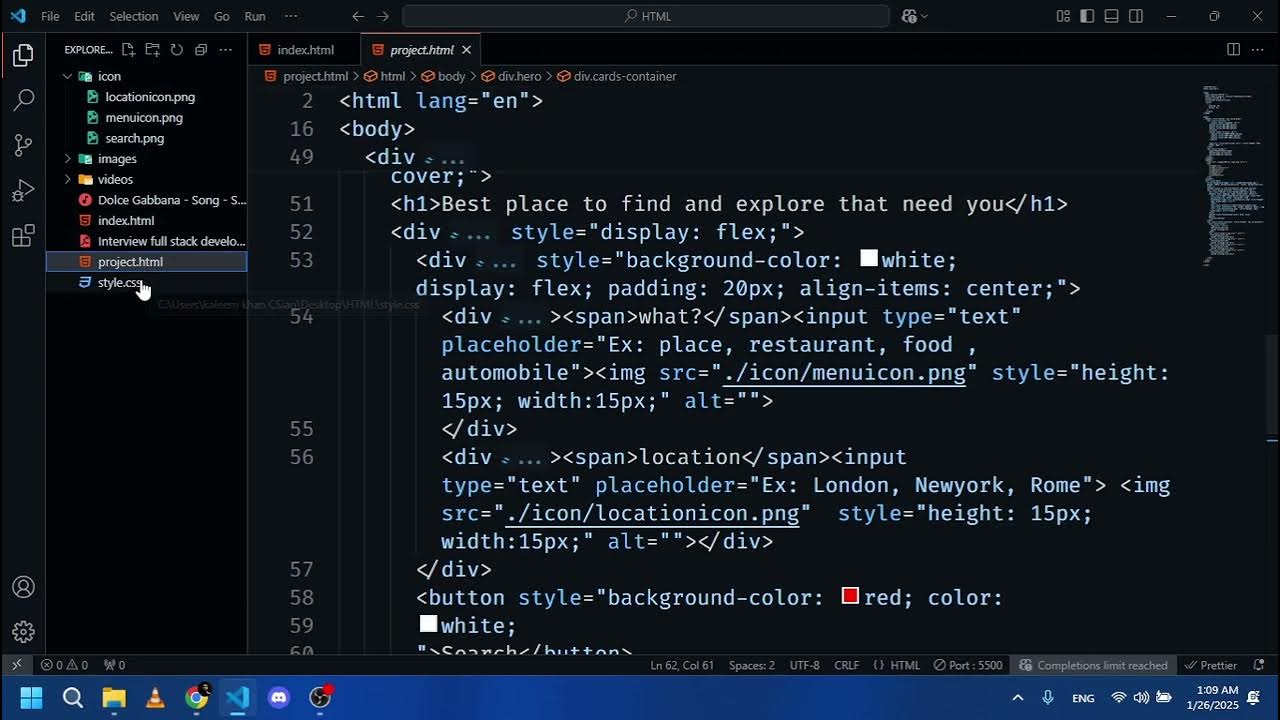Image resolution: width=1280 pixels, height=720 pixels.
Task: Open the white color swatch on line 59
Action: (428, 624)
